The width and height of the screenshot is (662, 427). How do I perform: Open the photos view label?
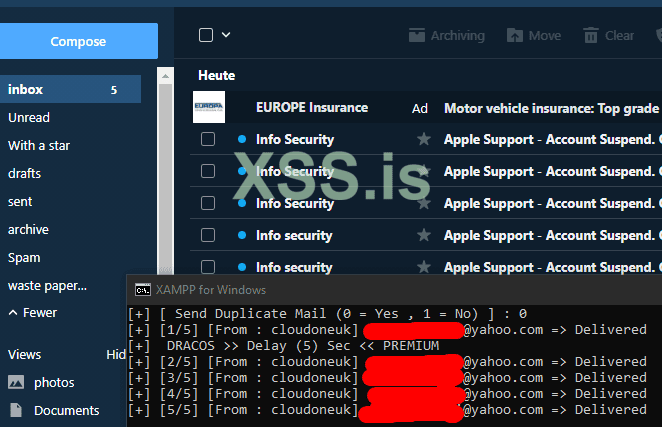(x=54, y=383)
